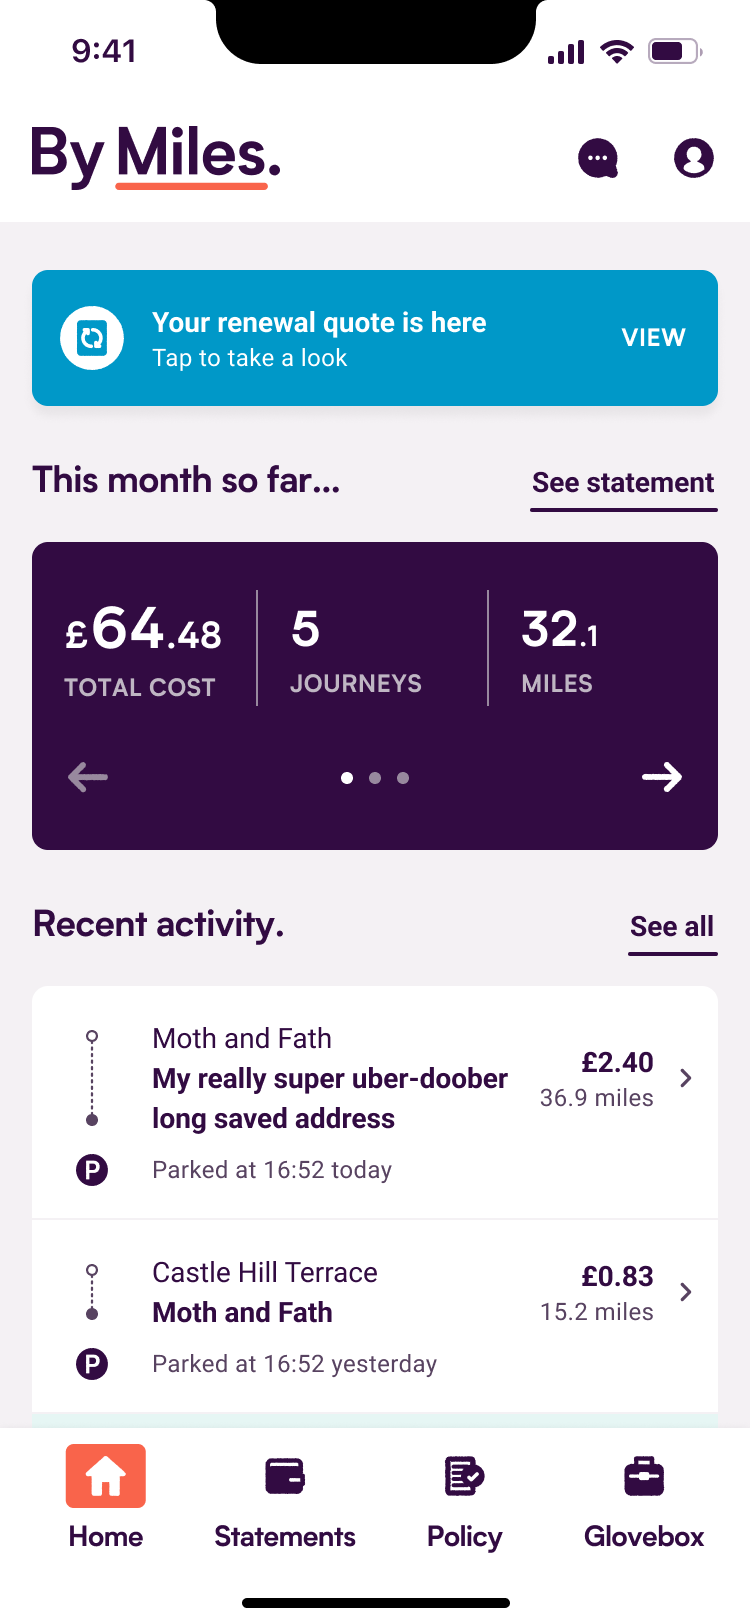This screenshot has width=750, height=1624.
Task: Expand the £0.83 journey details chevron
Action: click(686, 1292)
